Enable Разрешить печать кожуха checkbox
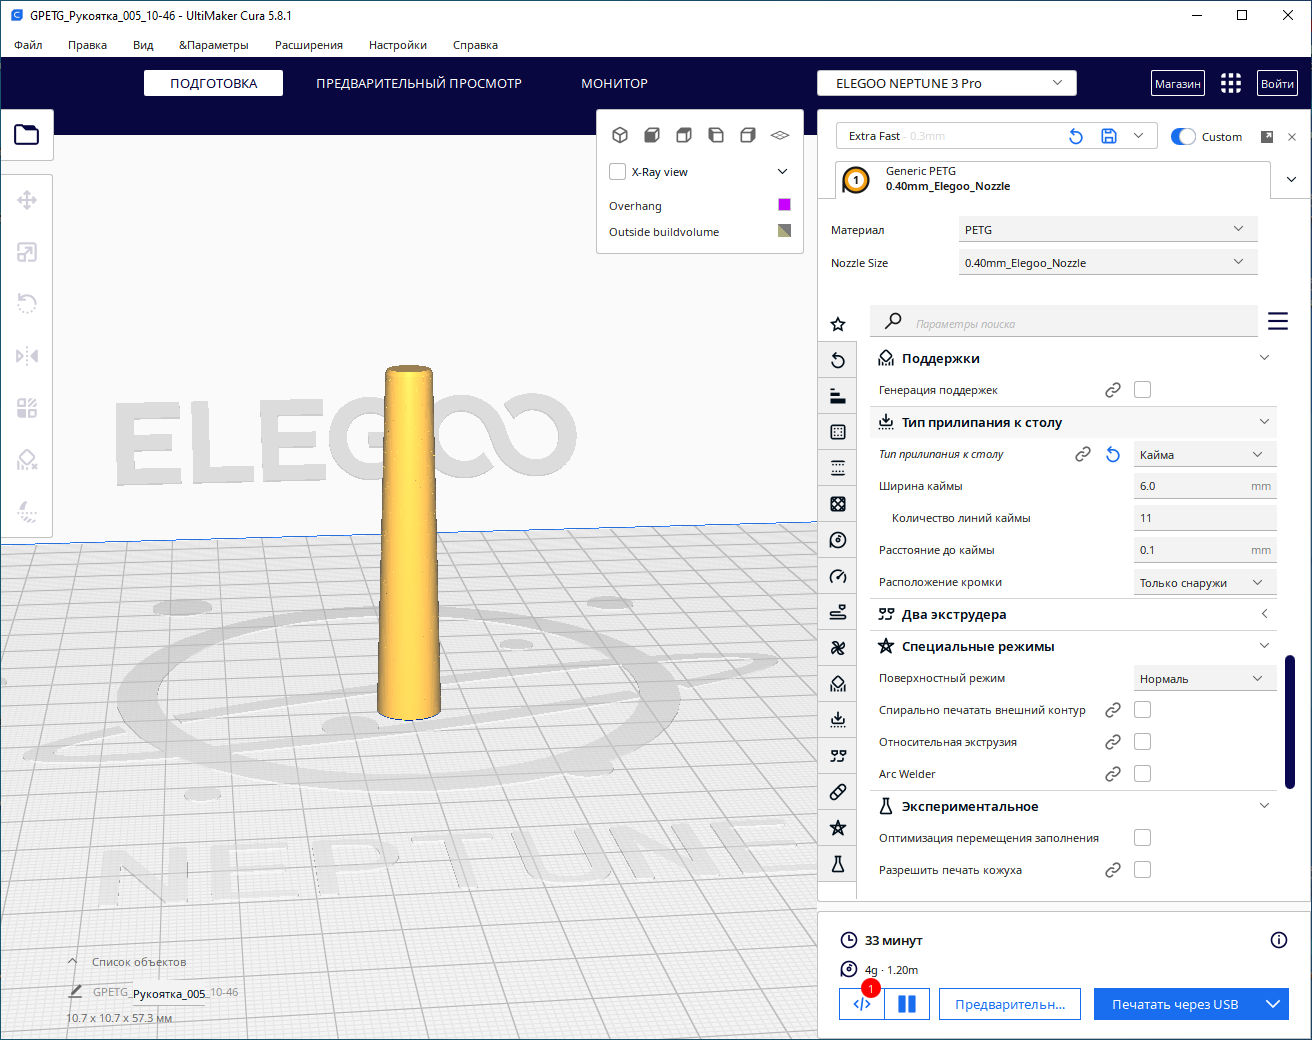The height and width of the screenshot is (1040, 1312). (1142, 870)
